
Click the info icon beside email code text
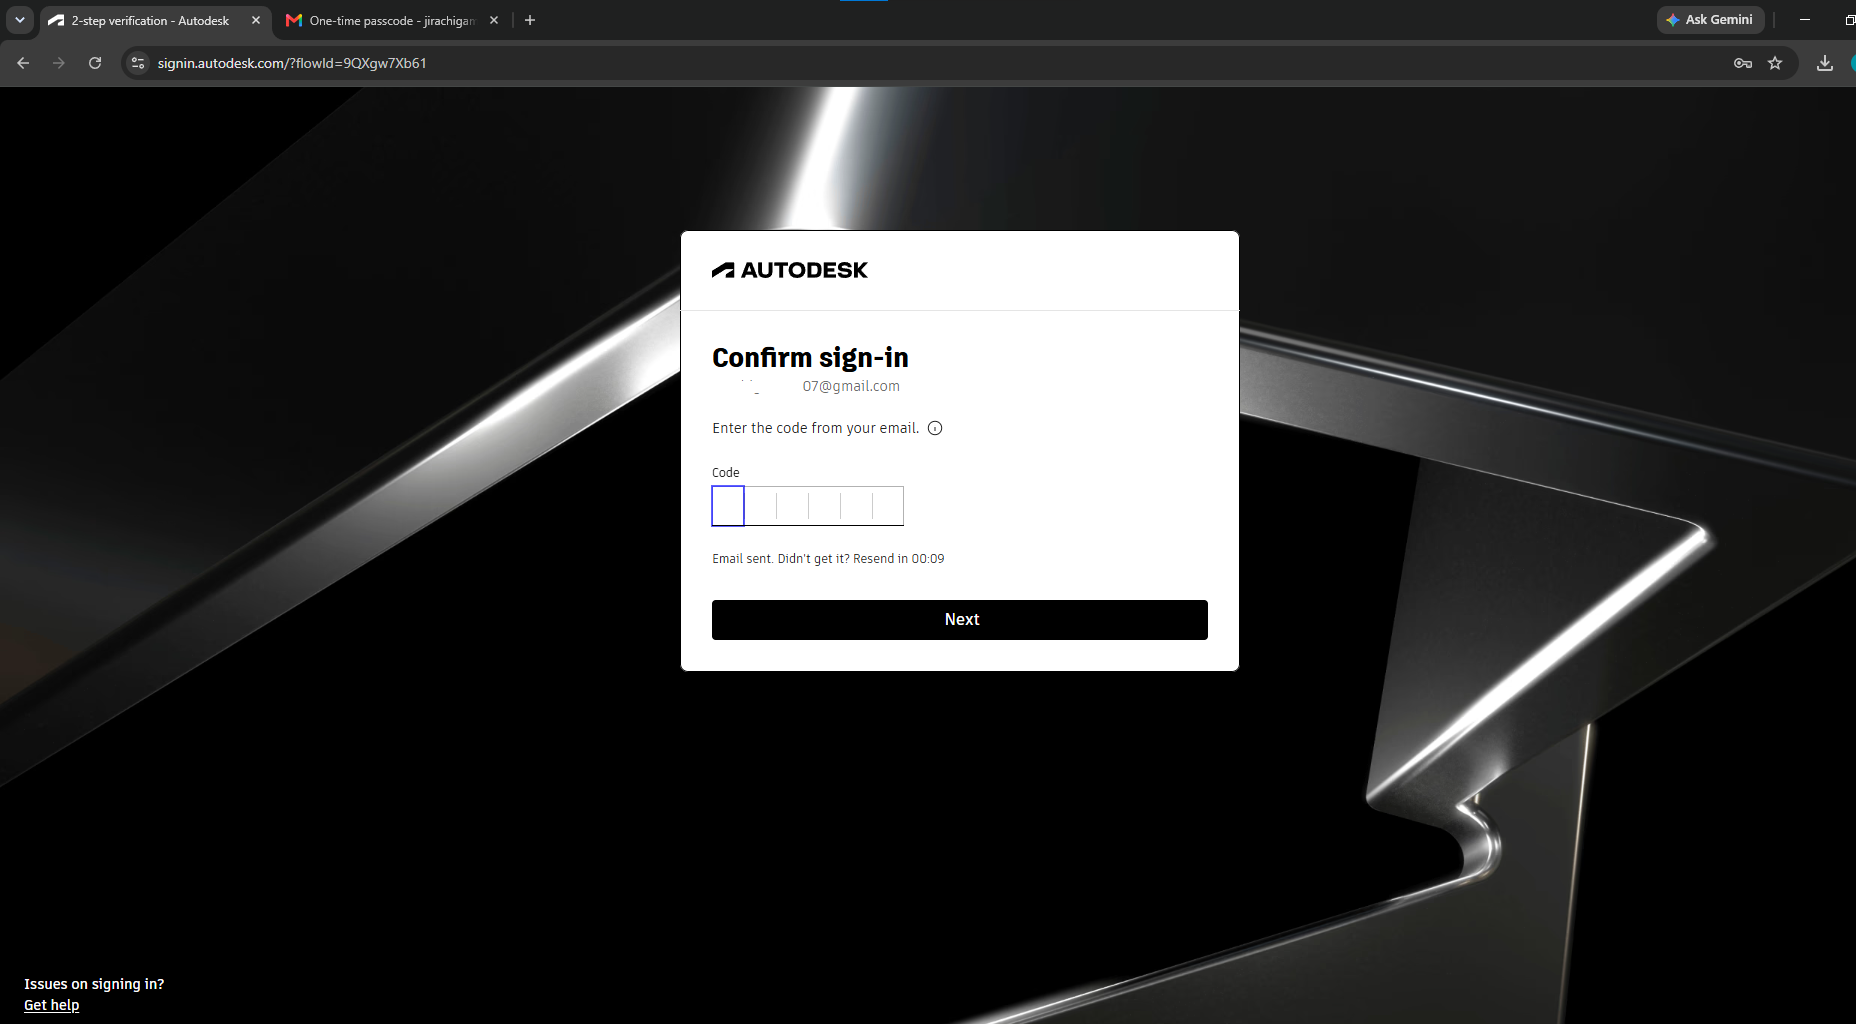coord(935,428)
